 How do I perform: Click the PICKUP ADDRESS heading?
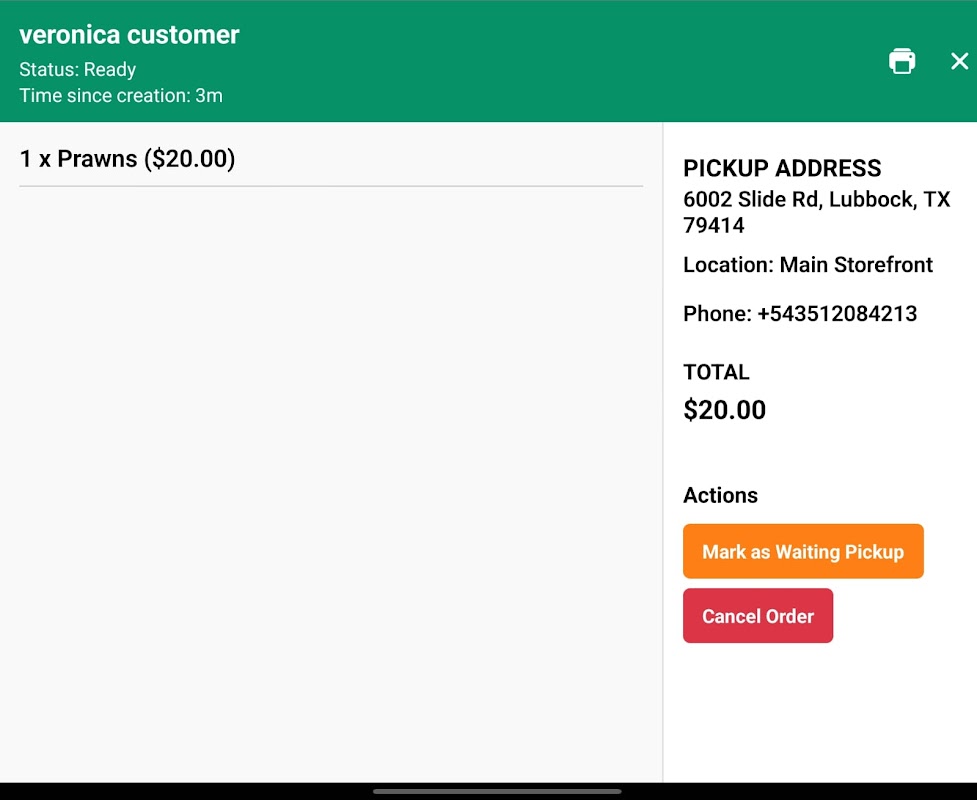click(782, 168)
